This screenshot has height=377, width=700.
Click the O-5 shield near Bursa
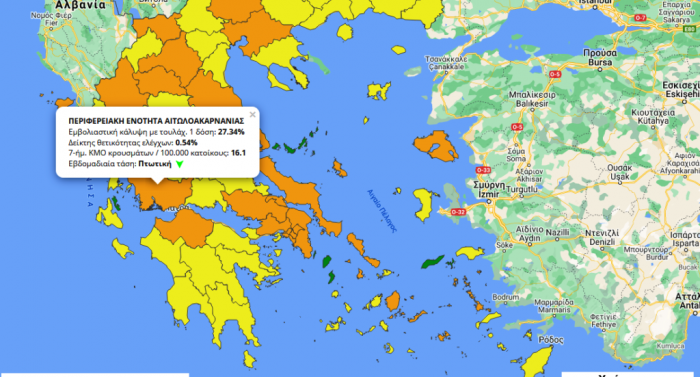555,75
